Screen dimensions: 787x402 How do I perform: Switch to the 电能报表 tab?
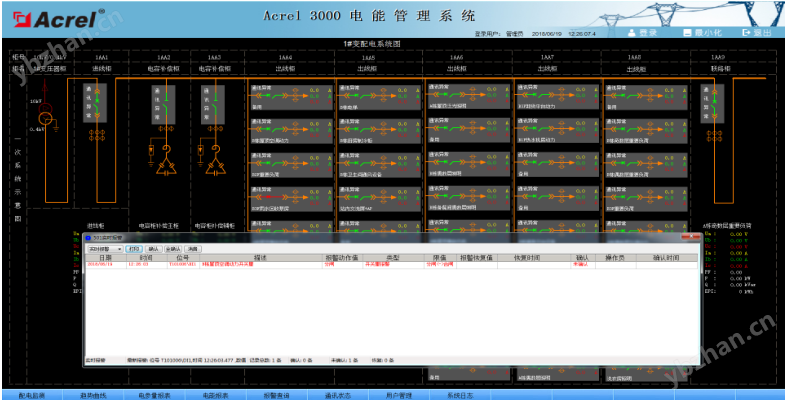tap(216, 396)
